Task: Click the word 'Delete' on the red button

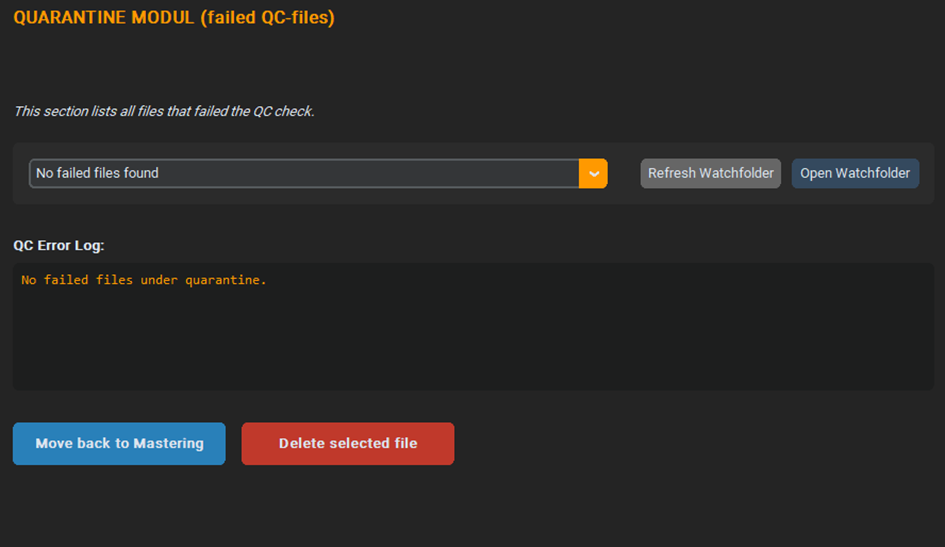Action: point(301,443)
